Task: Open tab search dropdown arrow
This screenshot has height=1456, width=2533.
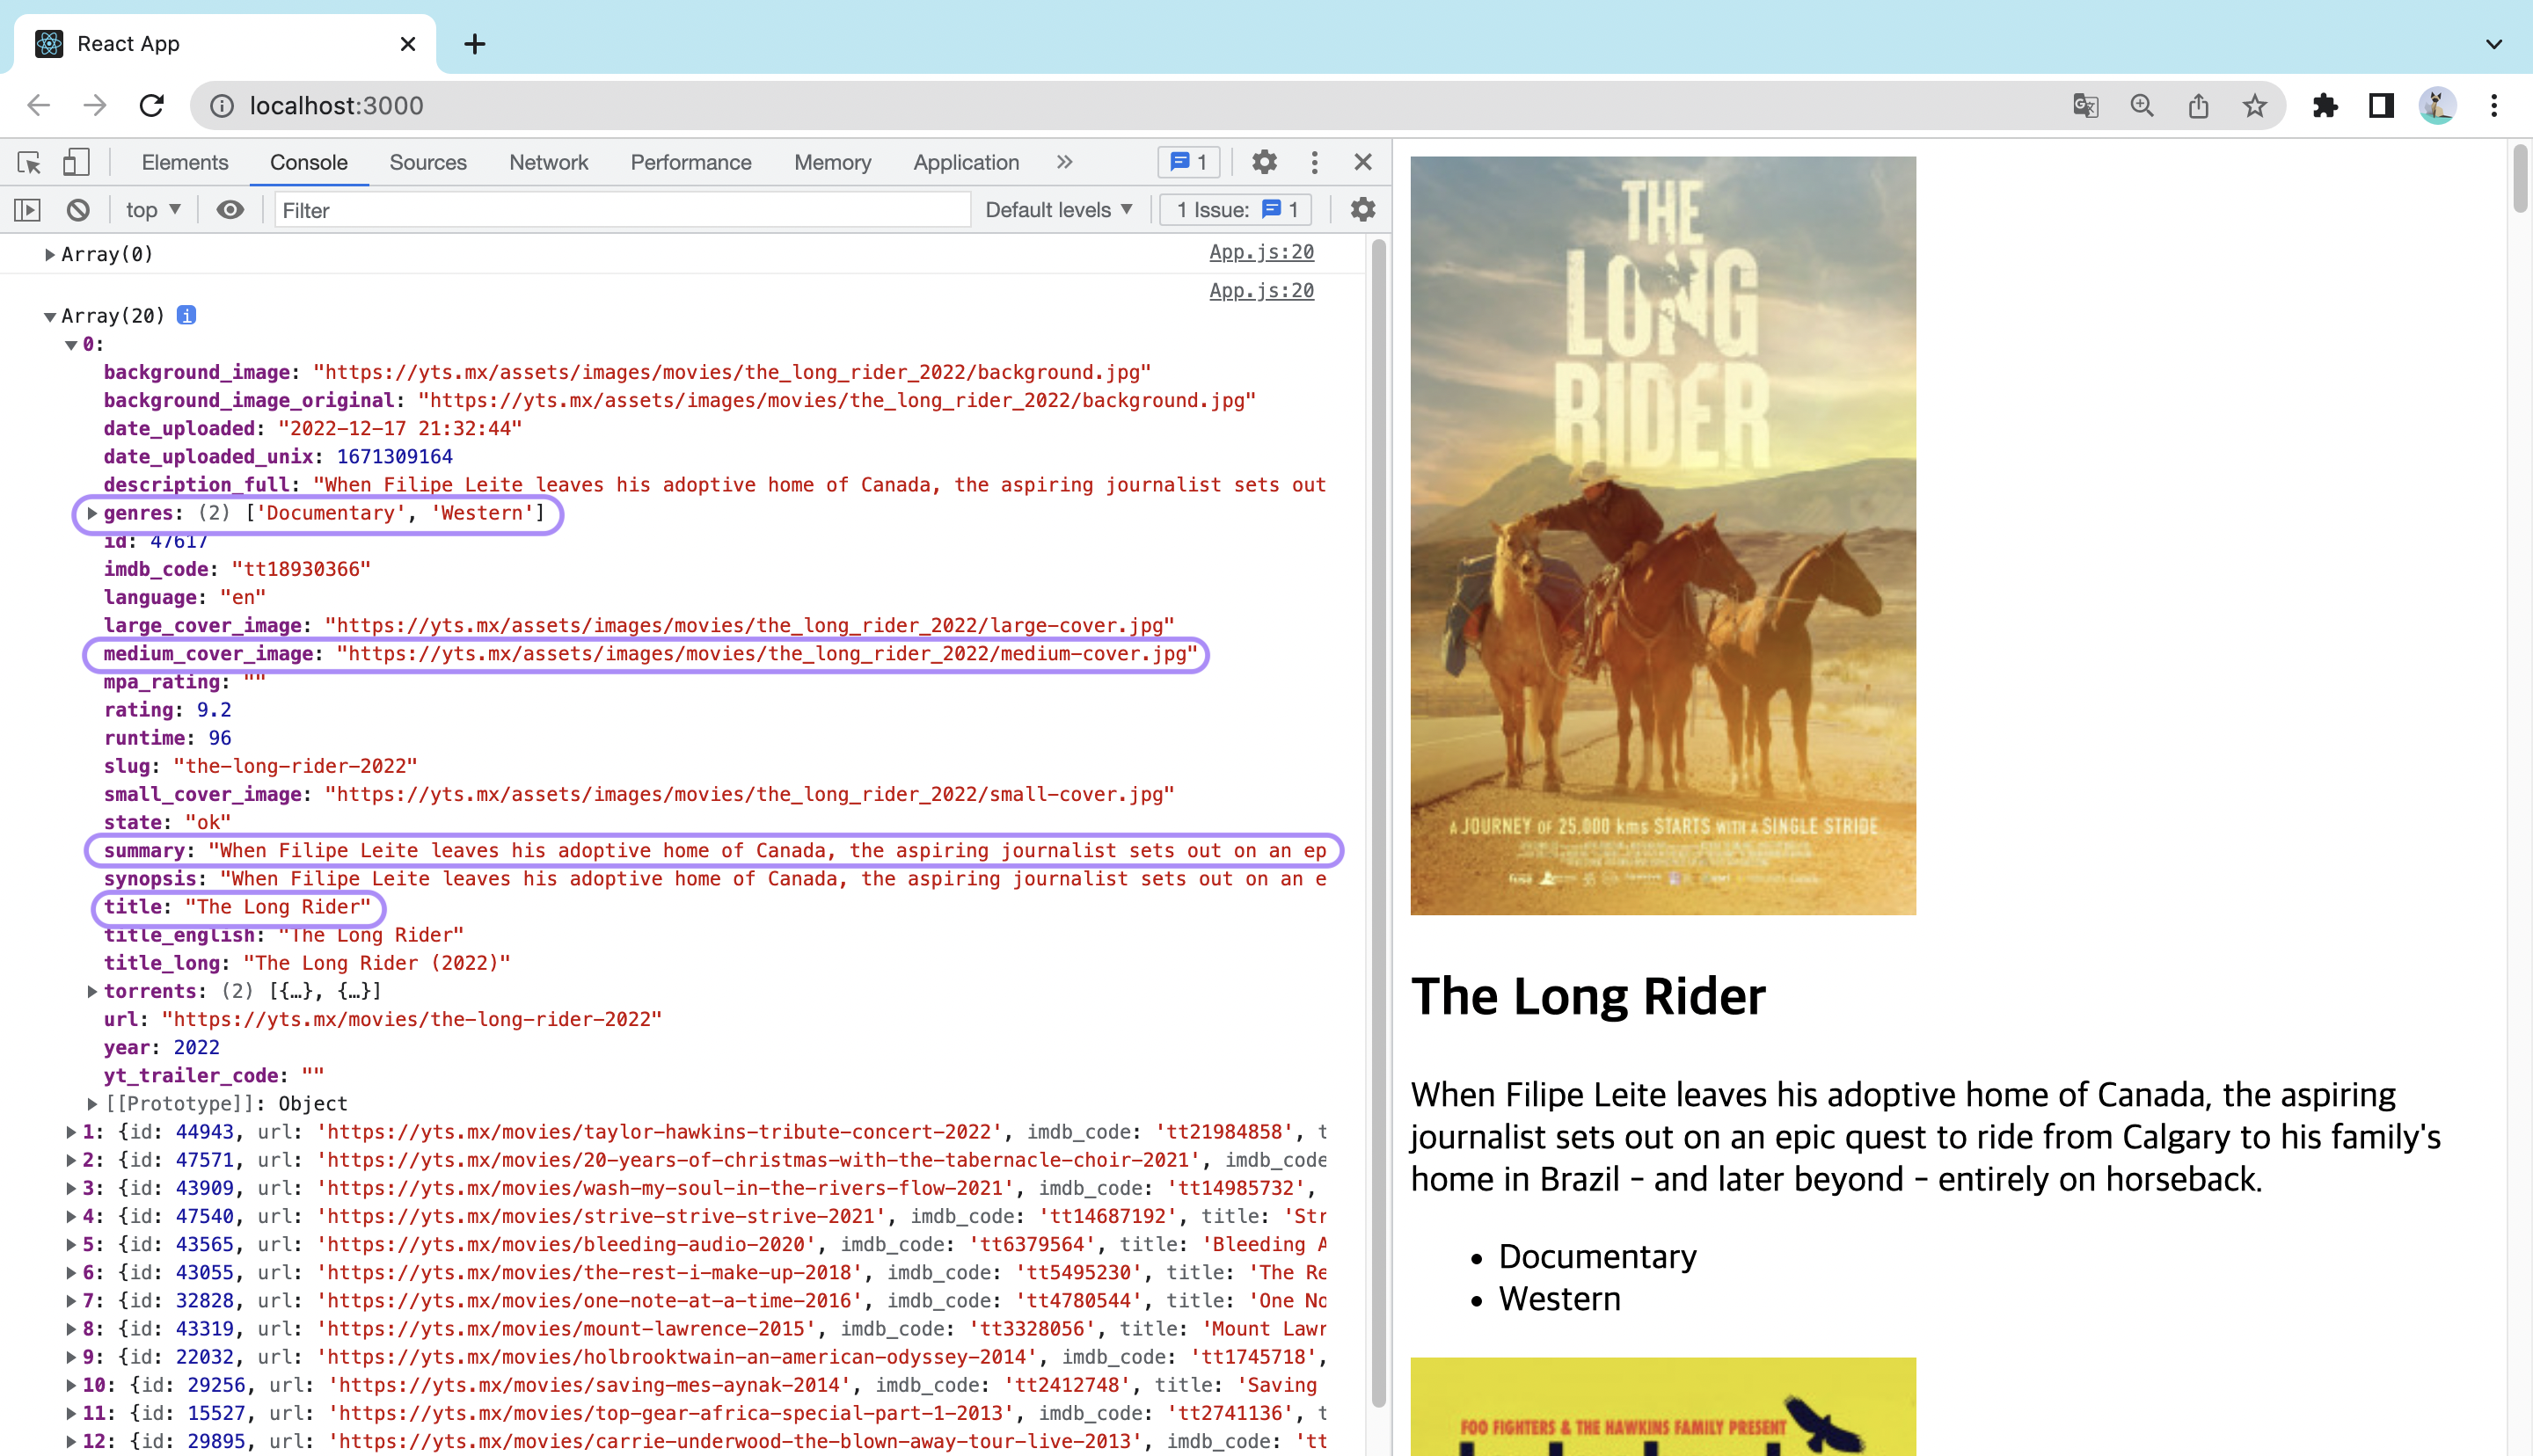Action: coord(2494,44)
